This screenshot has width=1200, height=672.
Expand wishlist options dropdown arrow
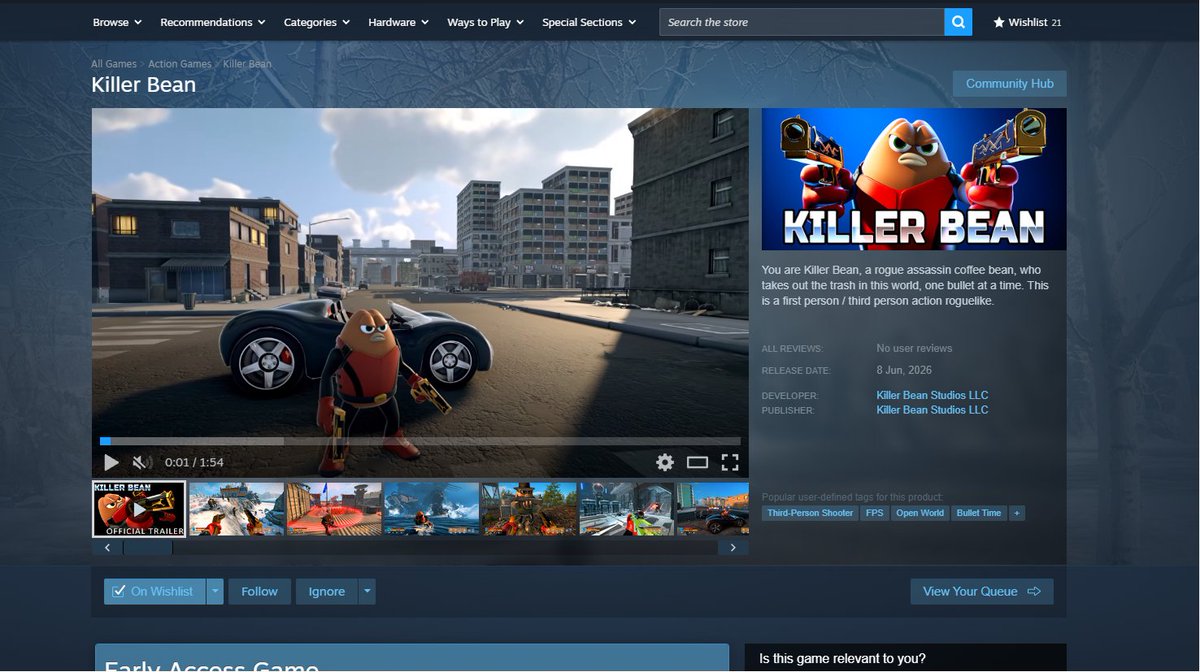(215, 591)
